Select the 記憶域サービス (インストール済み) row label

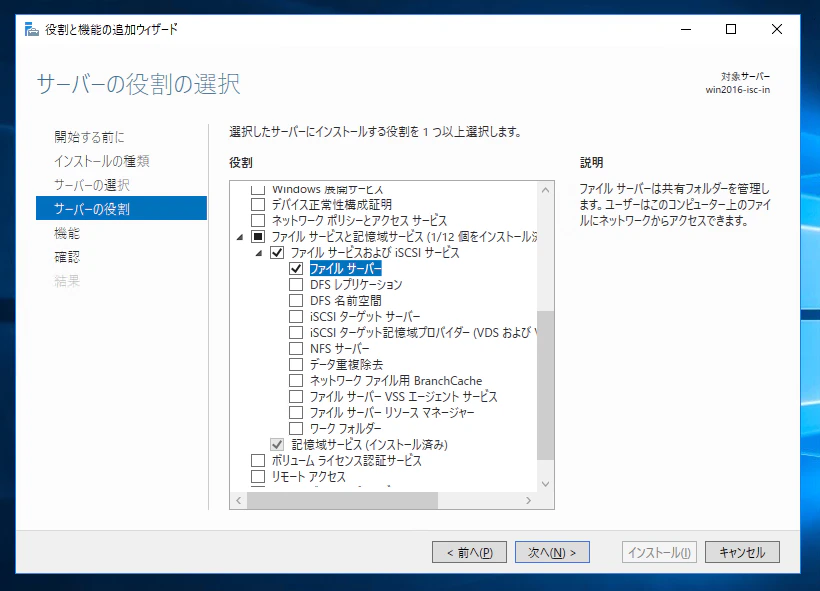[x=370, y=445]
